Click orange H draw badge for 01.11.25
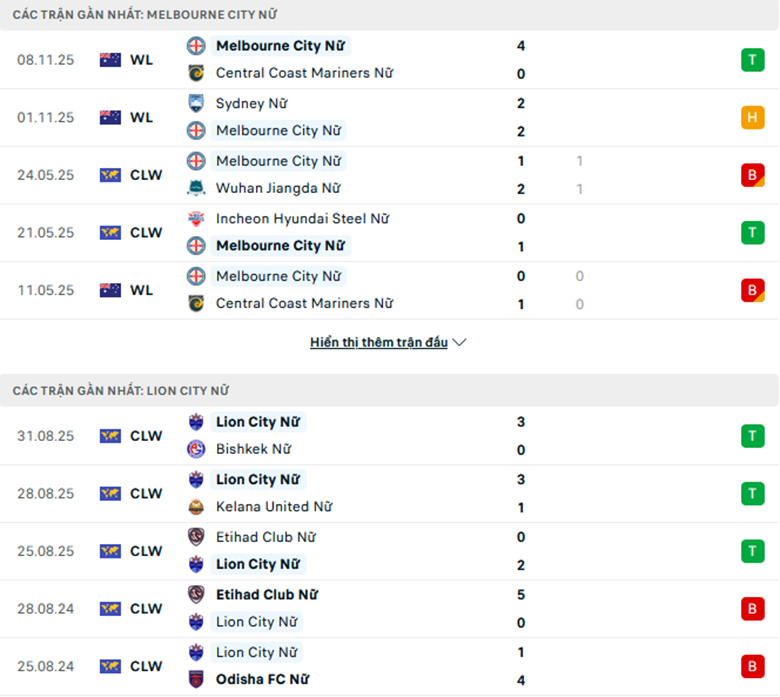Viewport: 780px width, 697px height. click(x=752, y=117)
